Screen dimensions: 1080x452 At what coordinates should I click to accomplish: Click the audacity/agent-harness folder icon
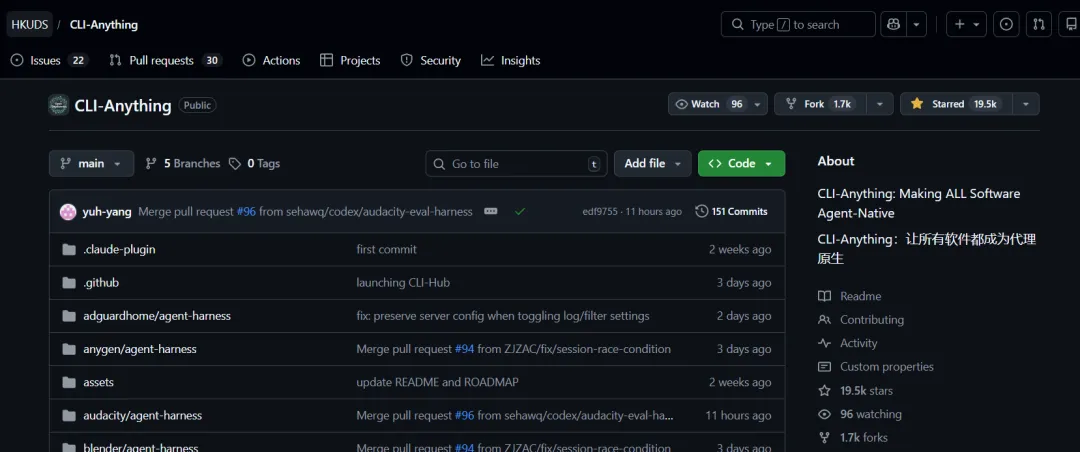(69, 415)
